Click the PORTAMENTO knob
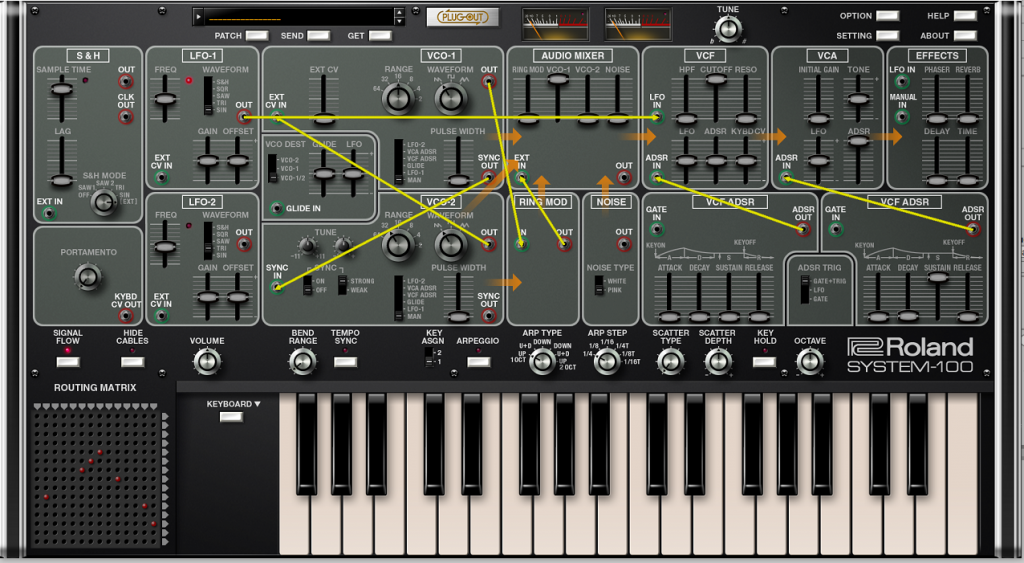 (88, 277)
